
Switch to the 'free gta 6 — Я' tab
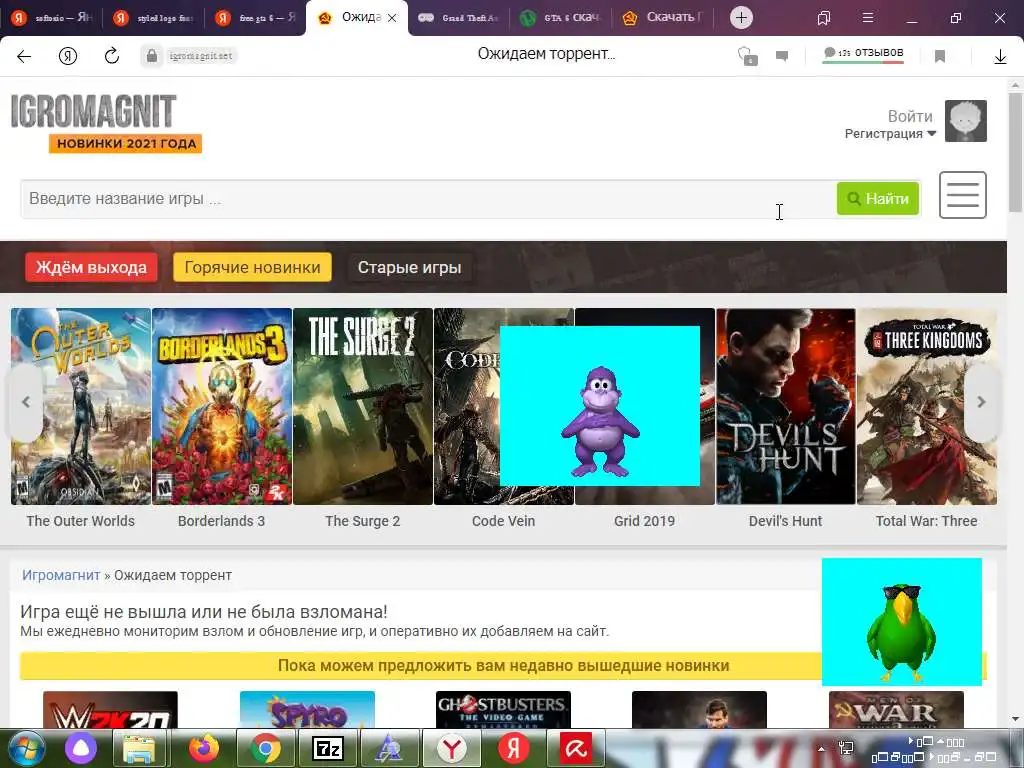coord(255,18)
